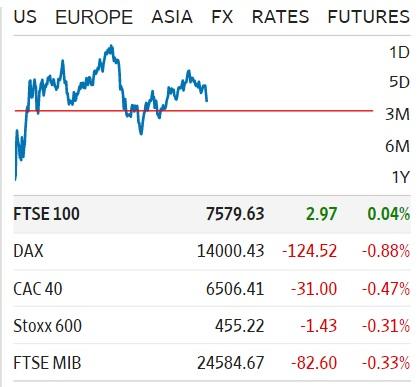Click the DAX value 14000.43
The height and width of the screenshot is (387, 419).
231,251
